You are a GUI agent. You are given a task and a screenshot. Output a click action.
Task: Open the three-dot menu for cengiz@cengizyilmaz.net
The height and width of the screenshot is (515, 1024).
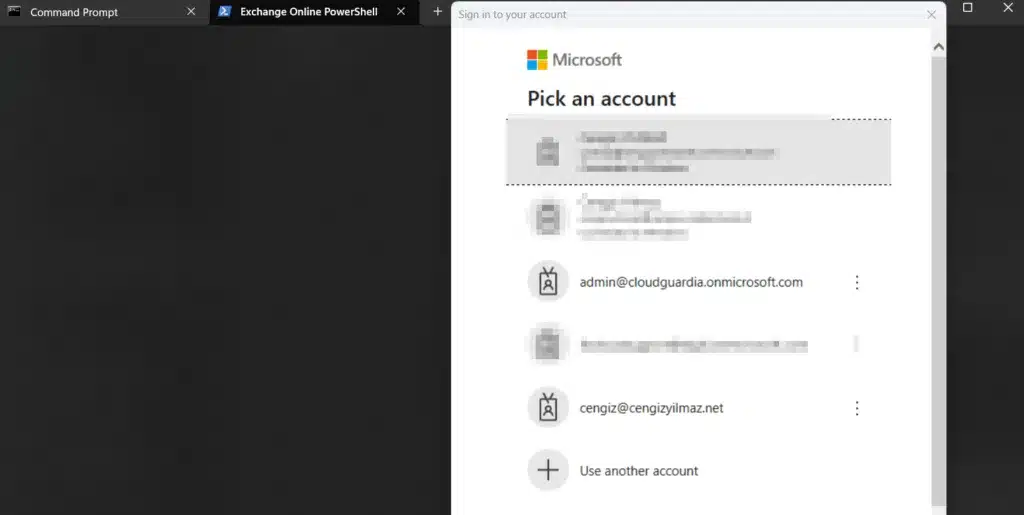pos(856,409)
